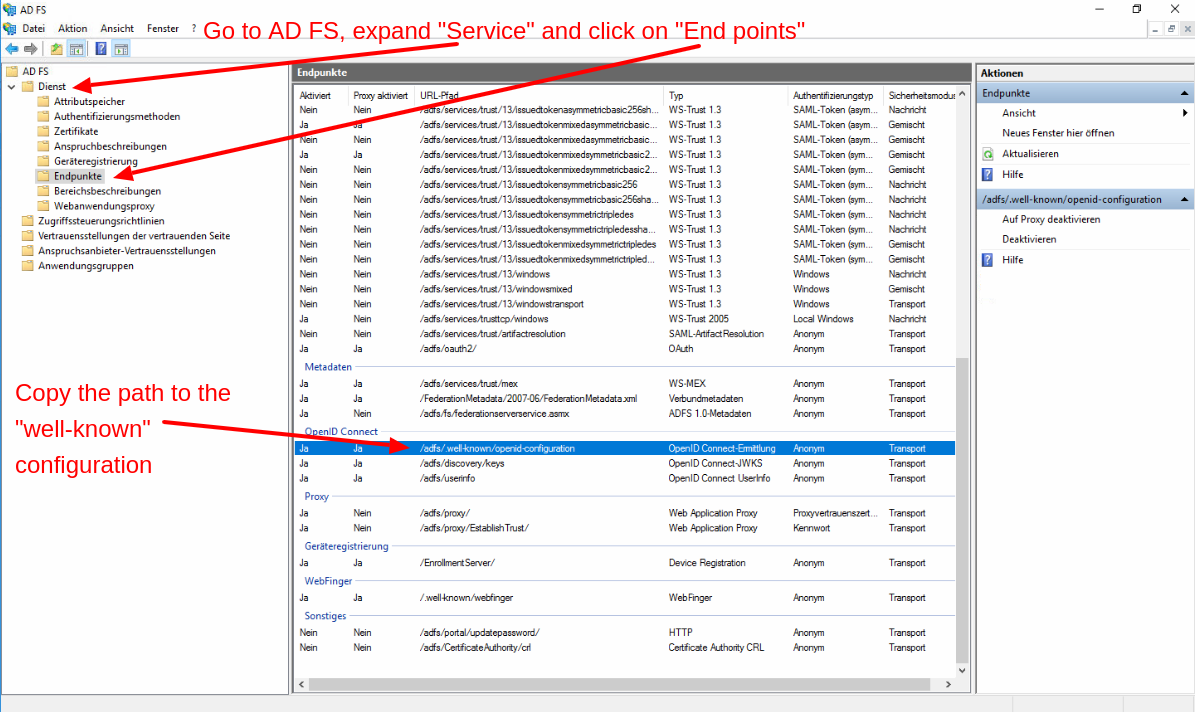This screenshot has height=712, width=1195.
Task: Select the /adfs/discovery/keys row
Action: click(x=625, y=463)
